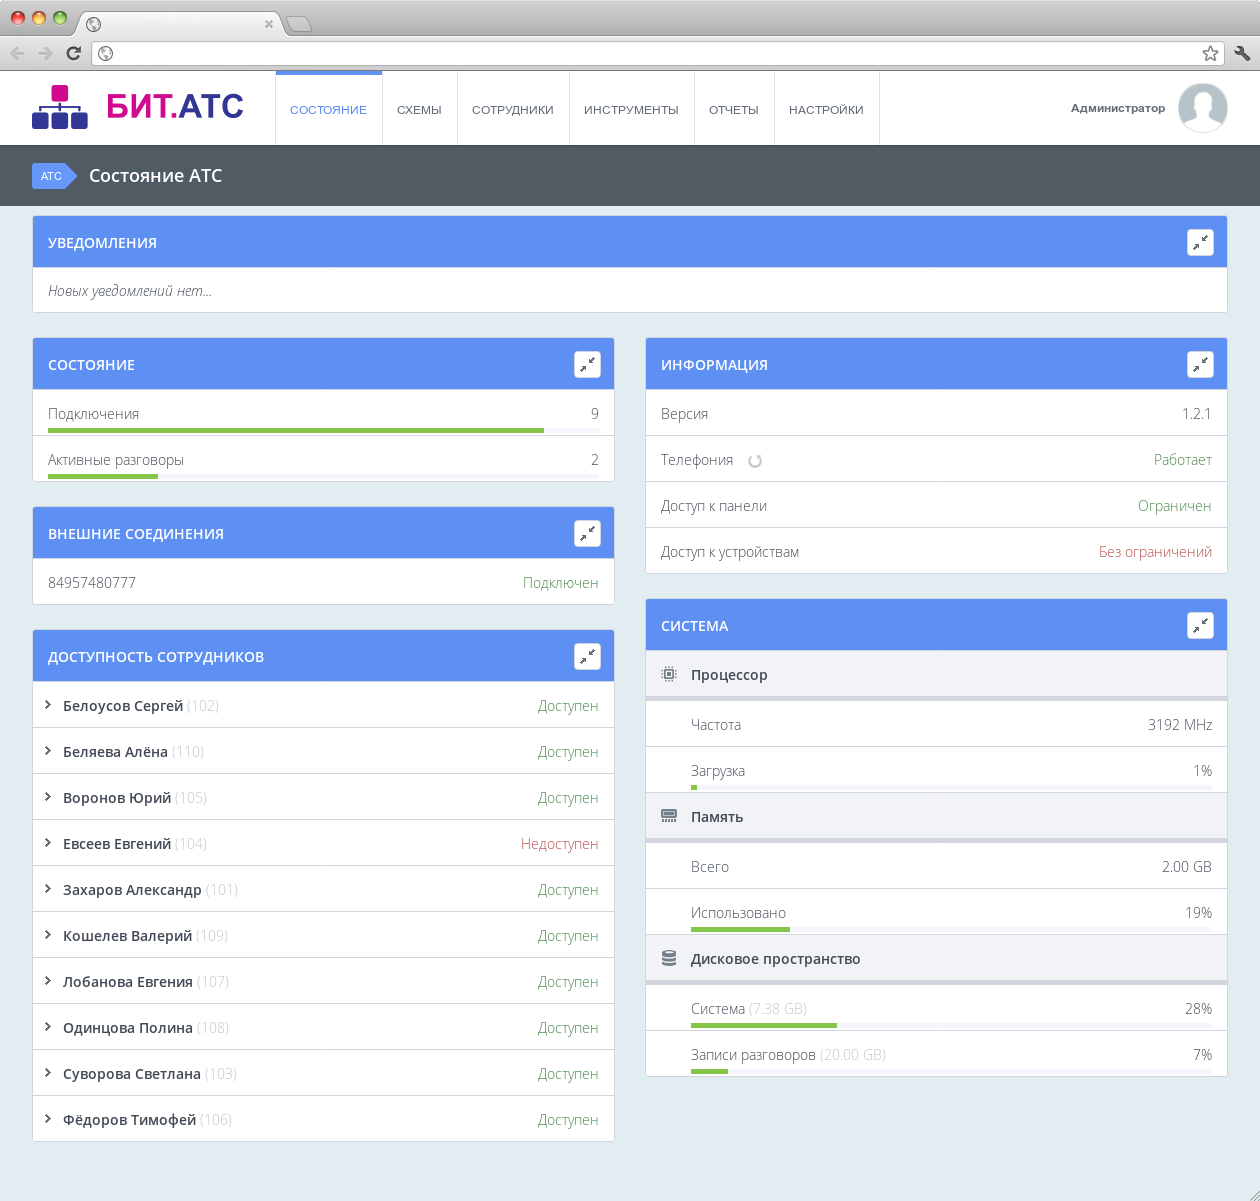Click the Работает telephony status link
This screenshot has width=1260, height=1201.
pyautogui.click(x=1182, y=460)
